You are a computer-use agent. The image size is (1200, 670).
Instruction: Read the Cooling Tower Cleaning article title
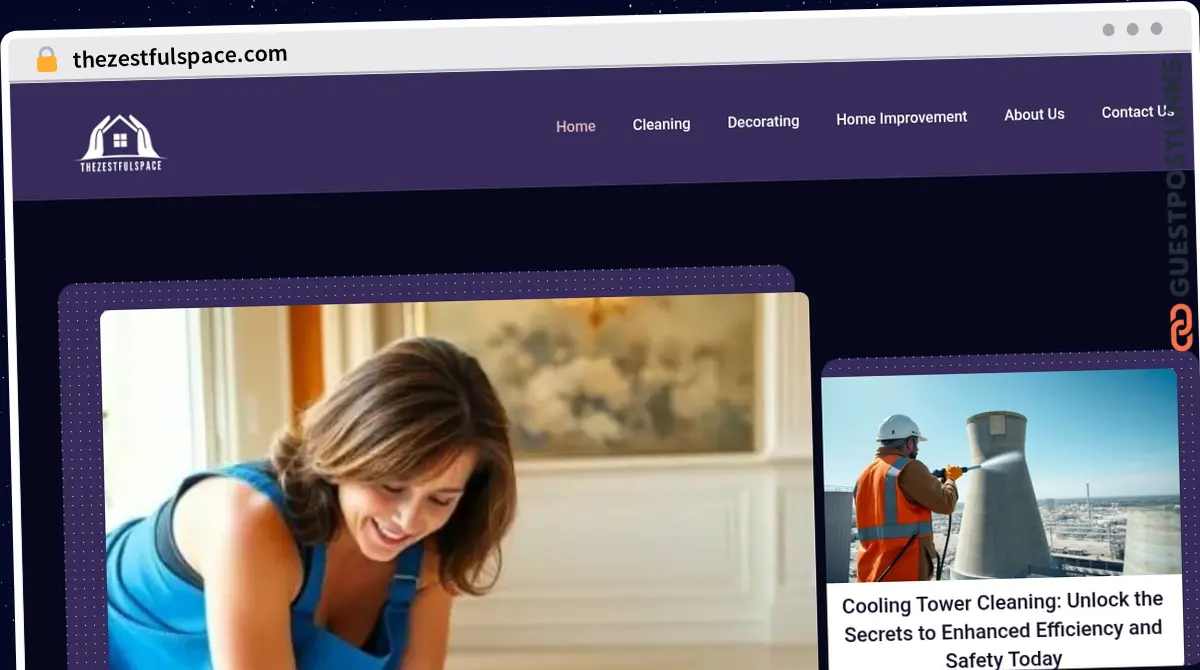[1003, 630]
